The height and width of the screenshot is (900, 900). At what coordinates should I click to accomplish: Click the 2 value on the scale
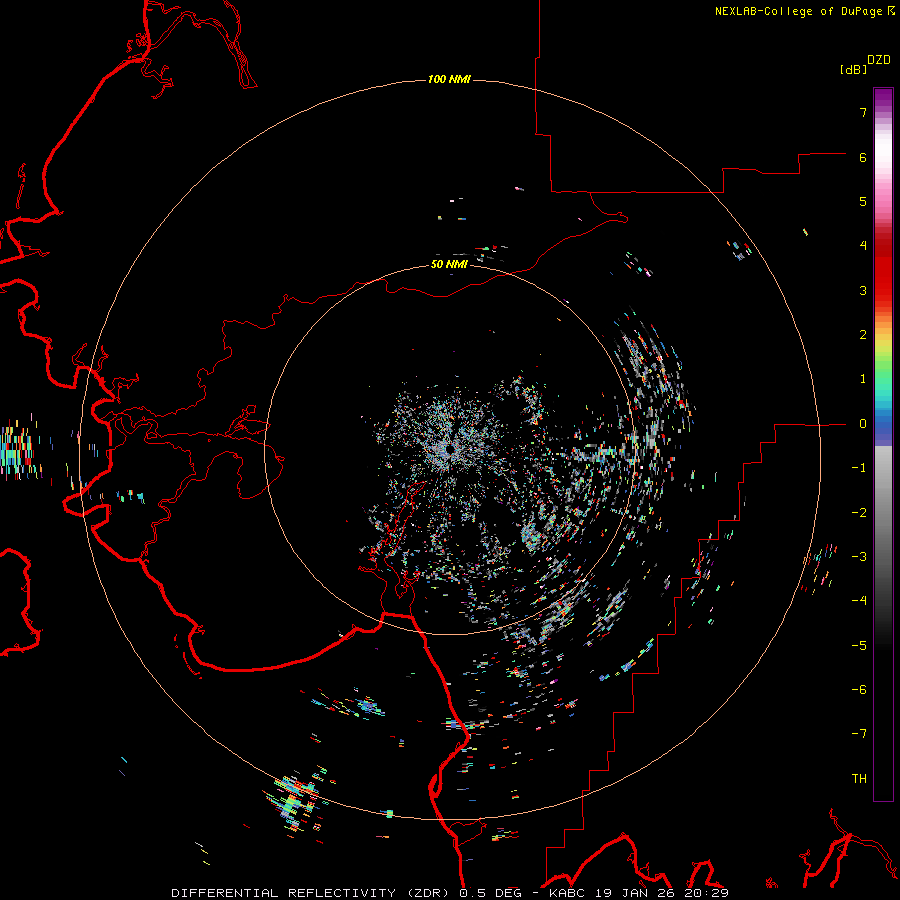pyautogui.click(x=863, y=335)
